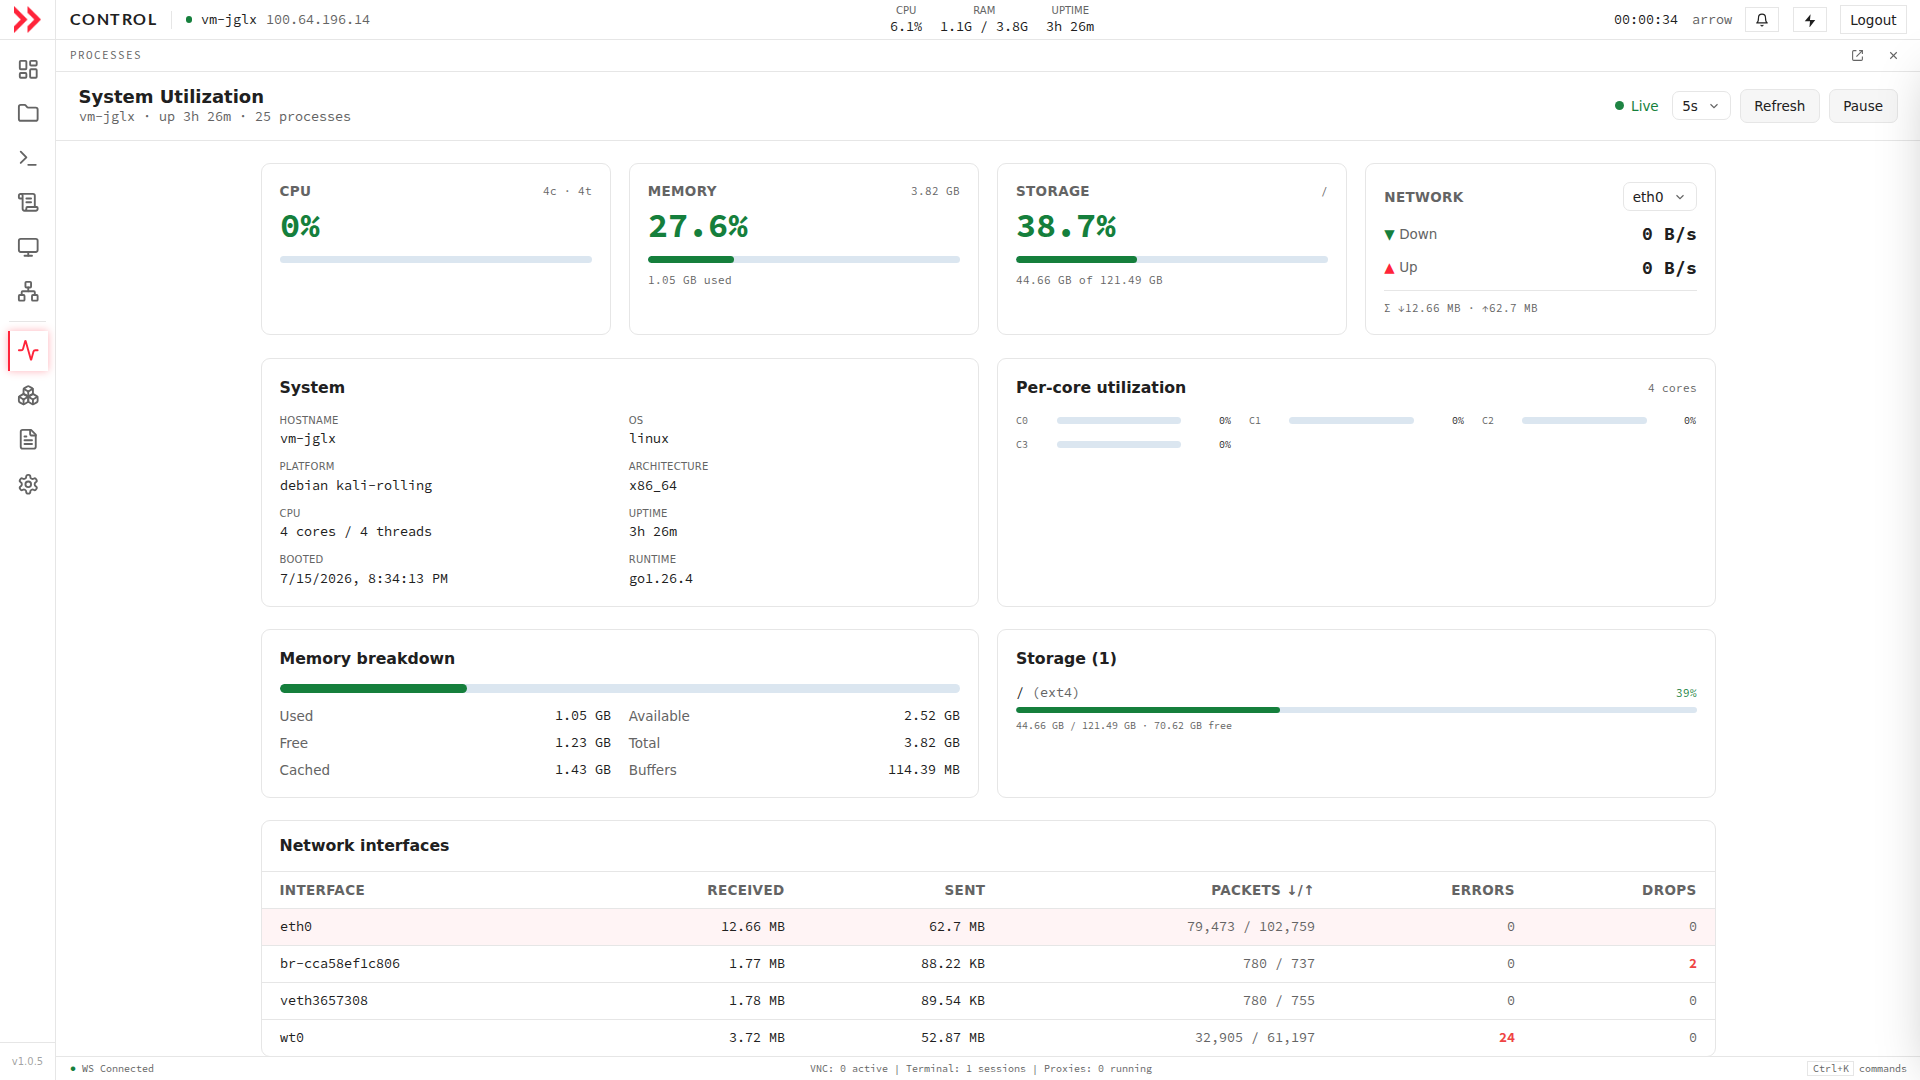Pop out the Processes panel in new window
The width and height of the screenshot is (1920, 1080).
coord(1857,55)
